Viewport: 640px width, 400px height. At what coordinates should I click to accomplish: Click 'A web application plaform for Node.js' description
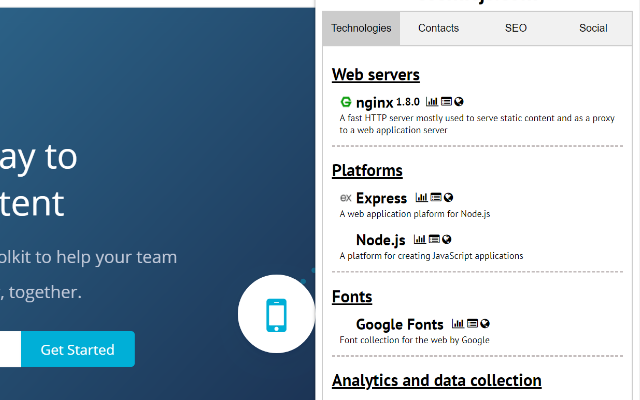tap(415, 214)
